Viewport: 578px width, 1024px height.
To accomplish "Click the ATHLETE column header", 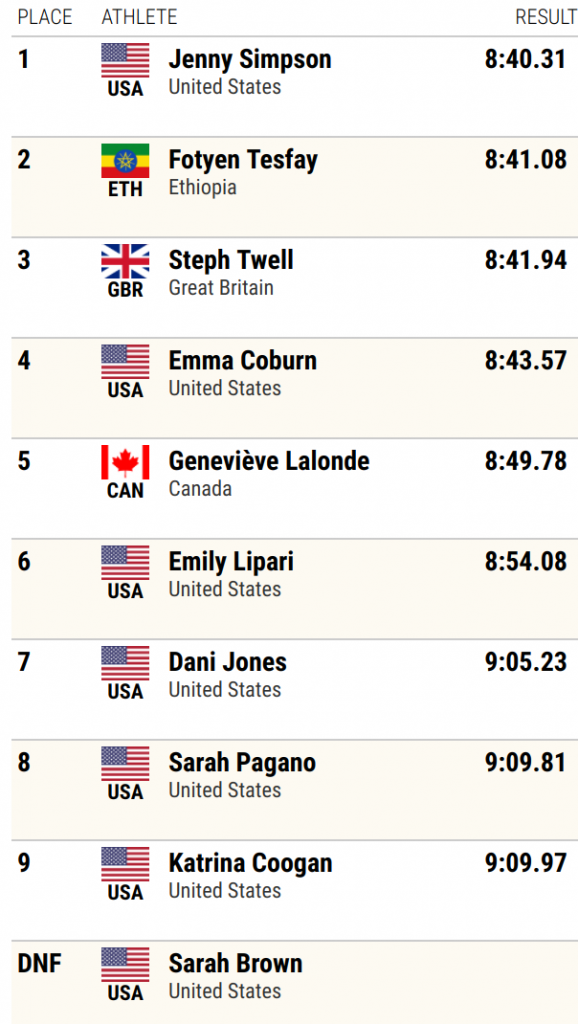I will tap(139, 17).
